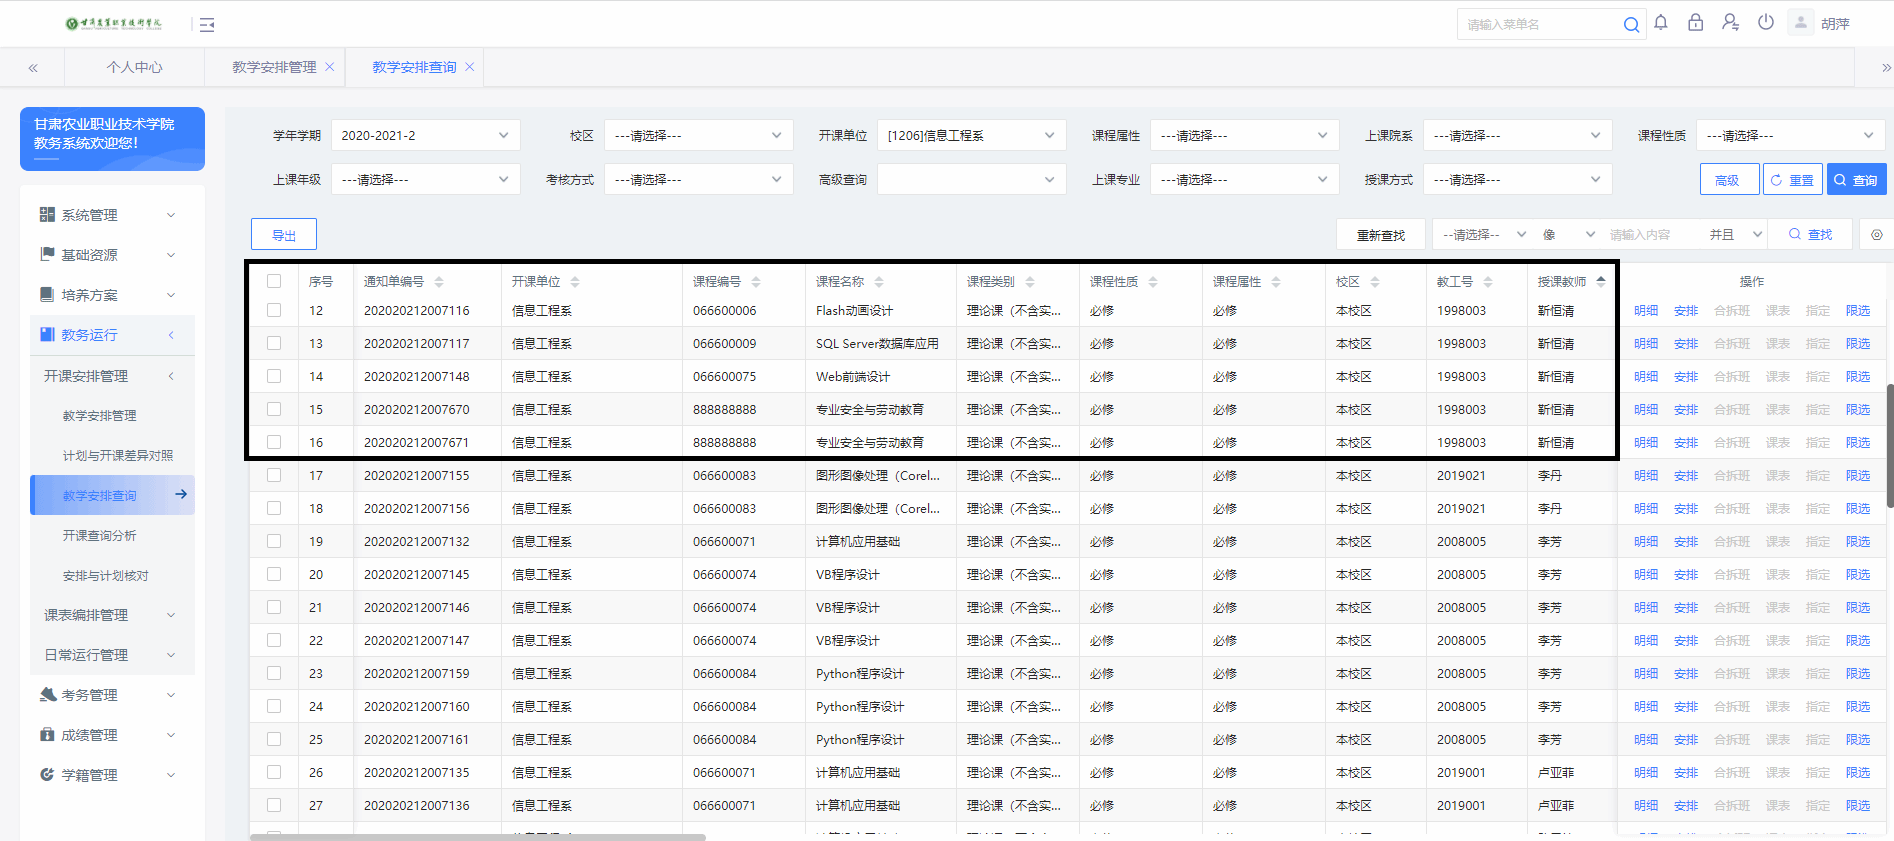This screenshot has width=1894, height=841.
Task: Click the lock screen icon
Action: (x=1695, y=23)
